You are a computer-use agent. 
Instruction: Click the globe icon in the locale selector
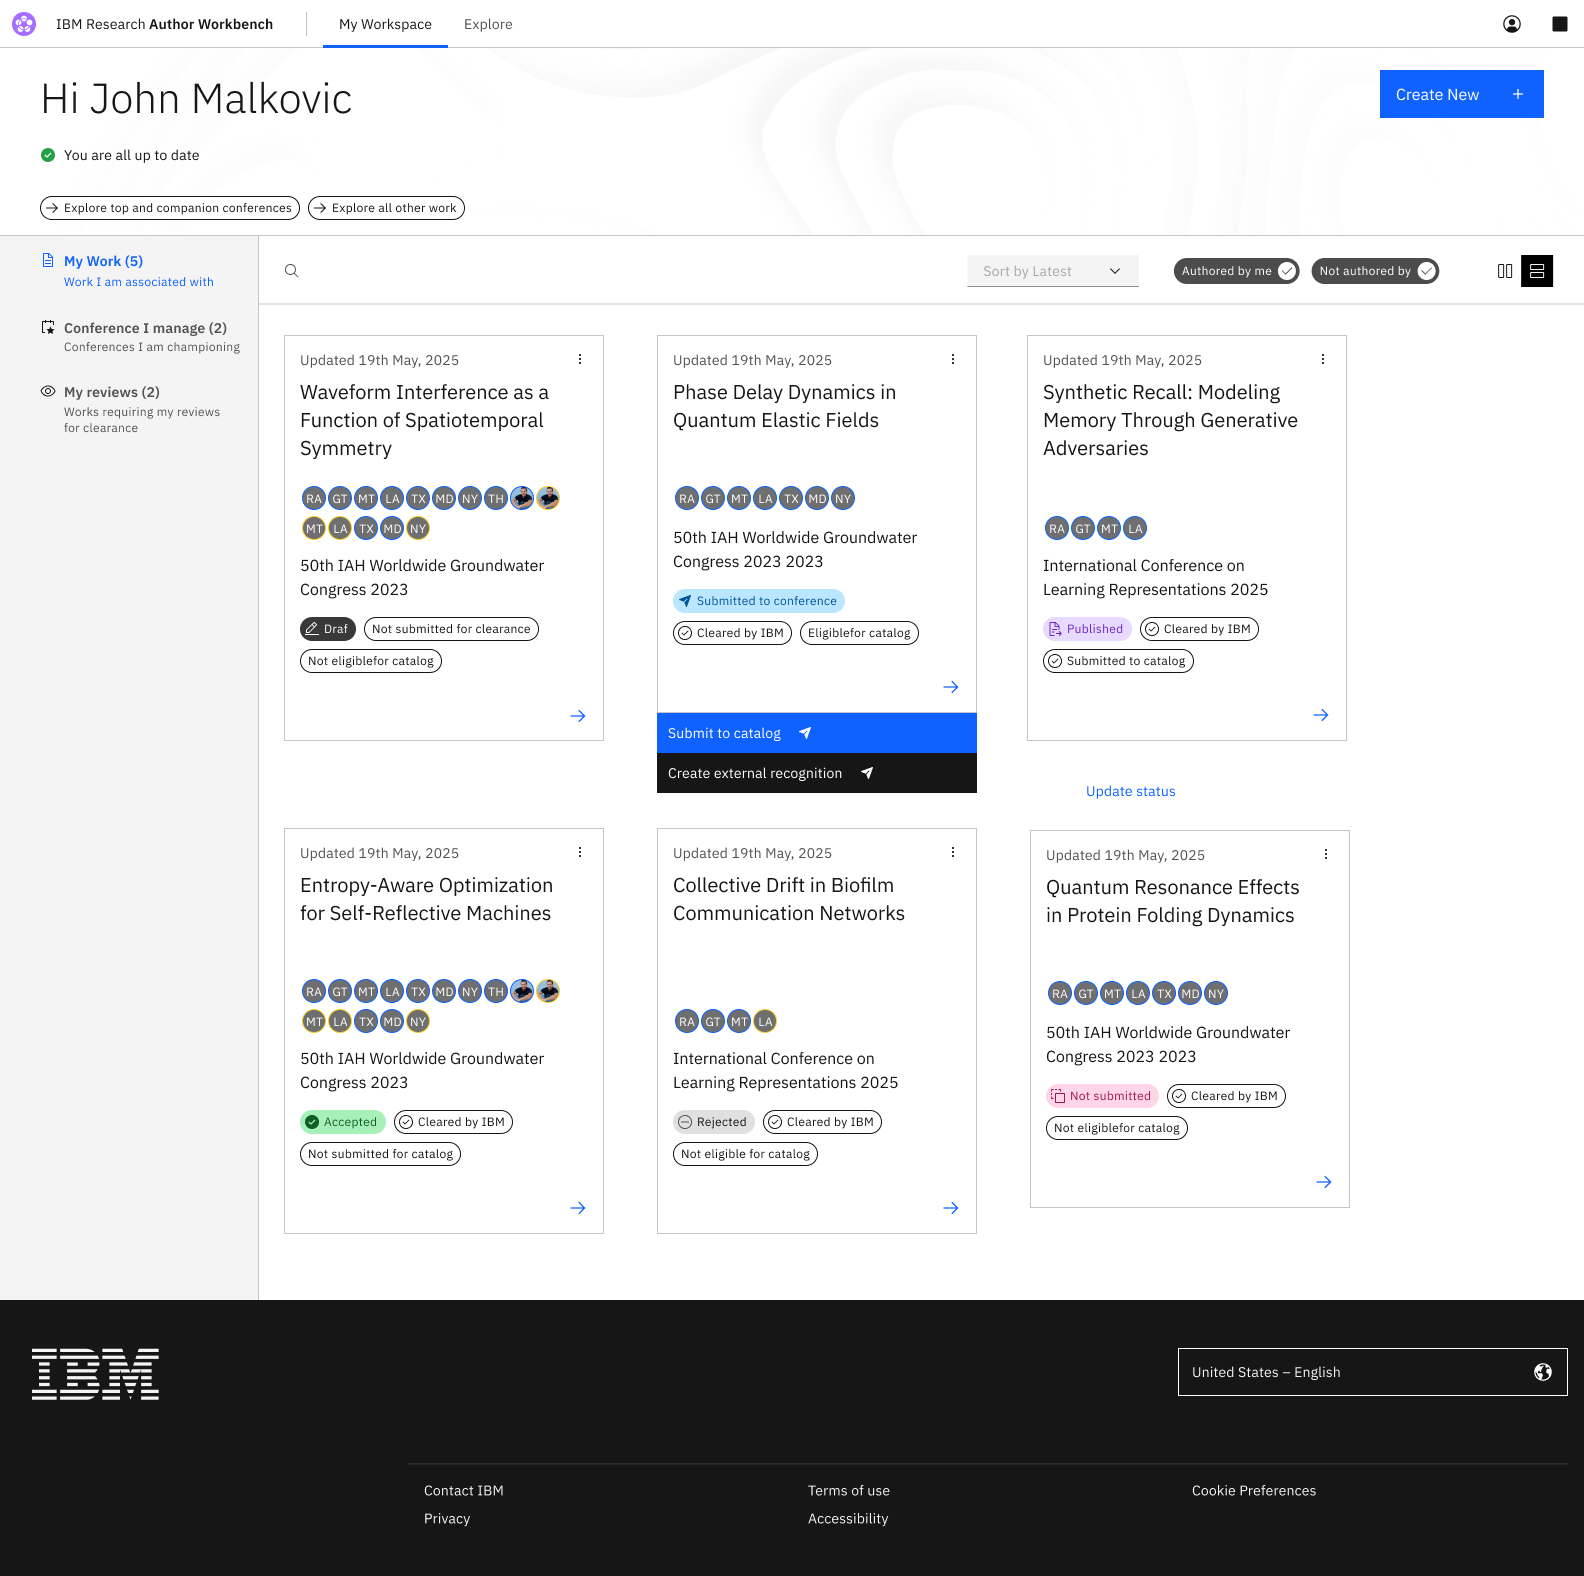click(1543, 1372)
